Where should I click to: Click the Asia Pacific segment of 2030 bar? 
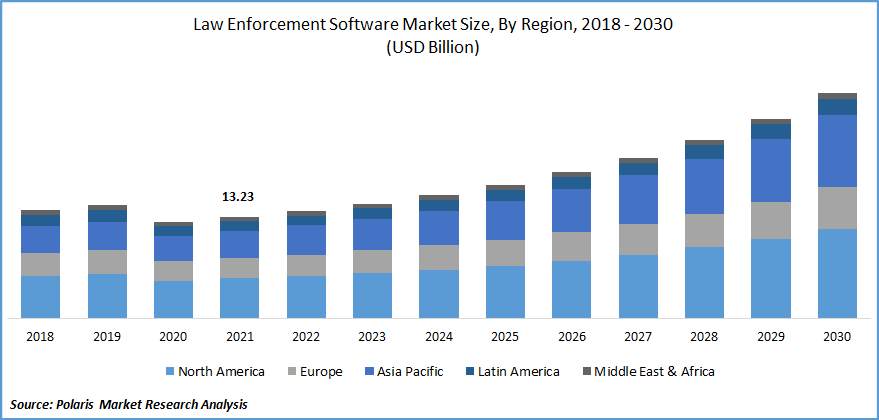click(x=837, y=150)
